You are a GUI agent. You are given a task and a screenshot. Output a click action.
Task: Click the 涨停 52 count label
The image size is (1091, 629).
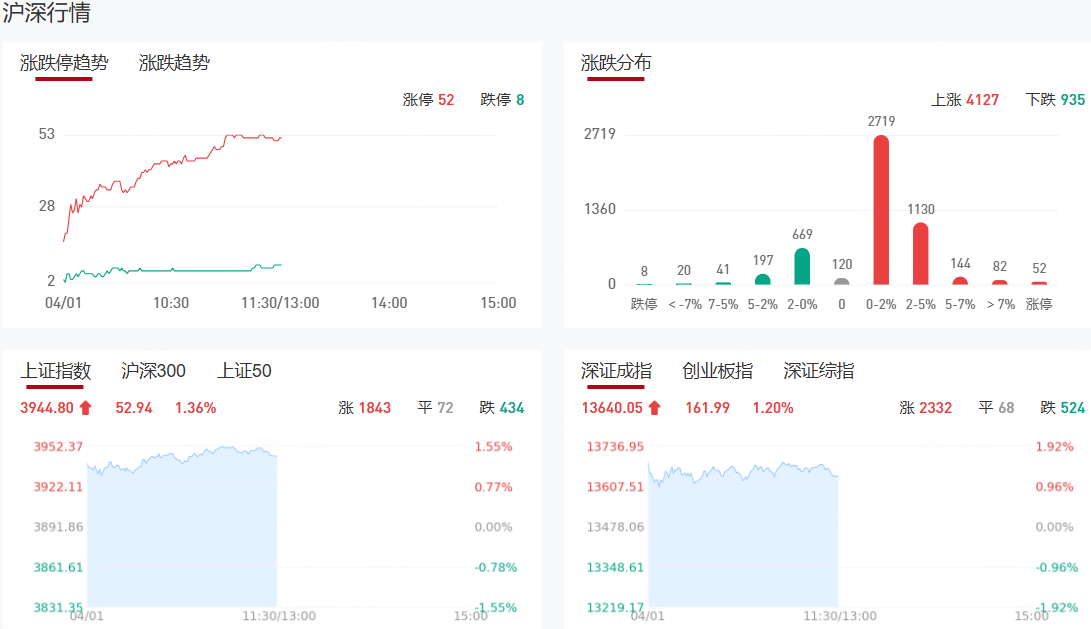[428, 100]
